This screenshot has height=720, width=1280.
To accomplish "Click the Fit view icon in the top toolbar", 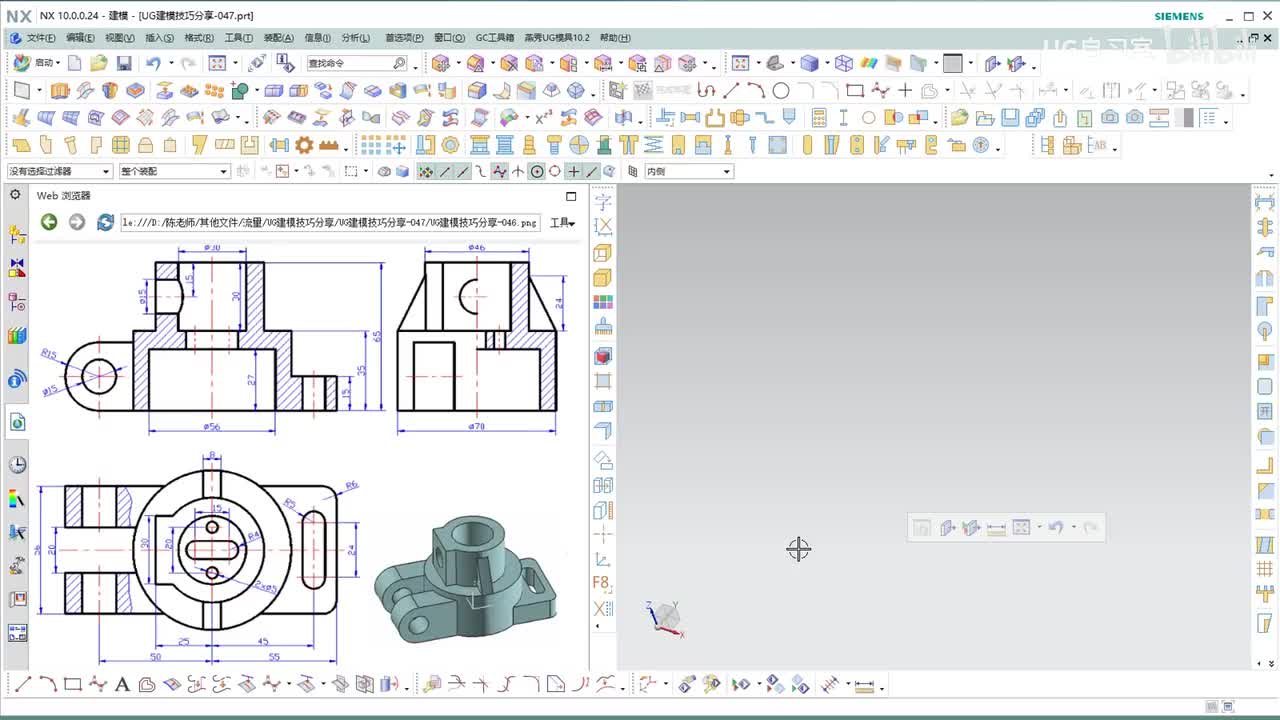I will point(216,63).
